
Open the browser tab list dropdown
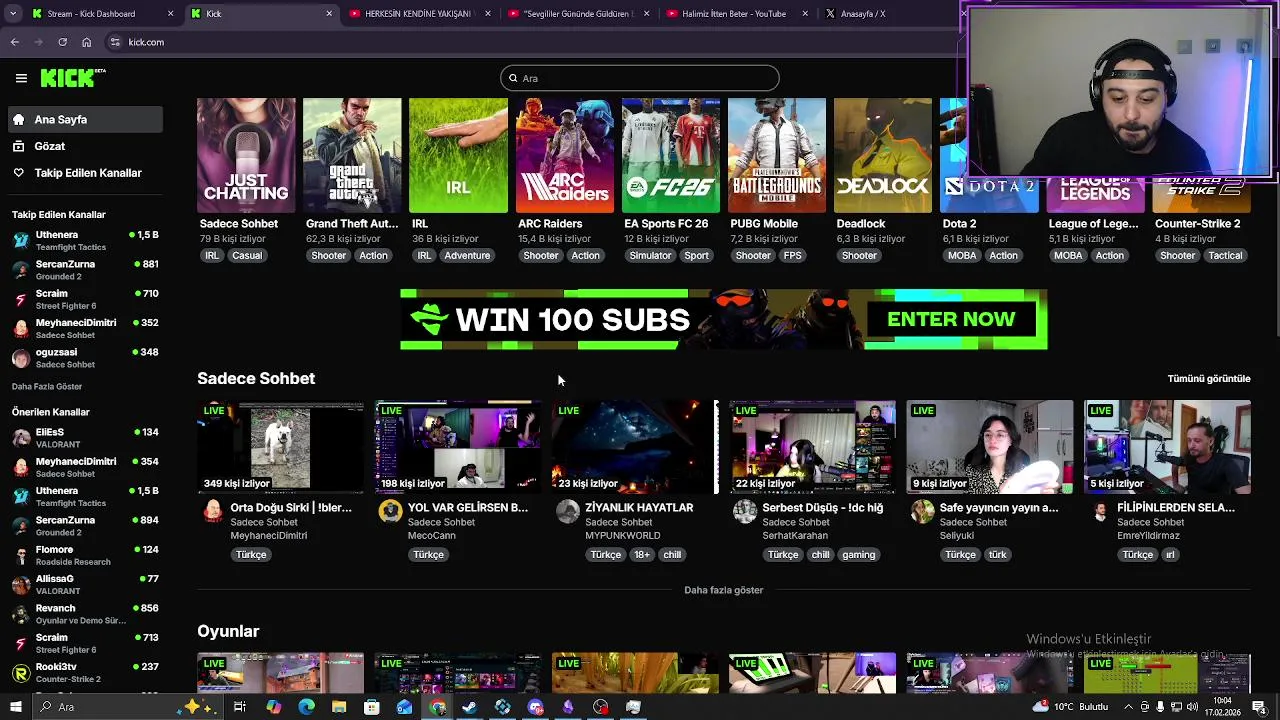click(x=12, y=14)
